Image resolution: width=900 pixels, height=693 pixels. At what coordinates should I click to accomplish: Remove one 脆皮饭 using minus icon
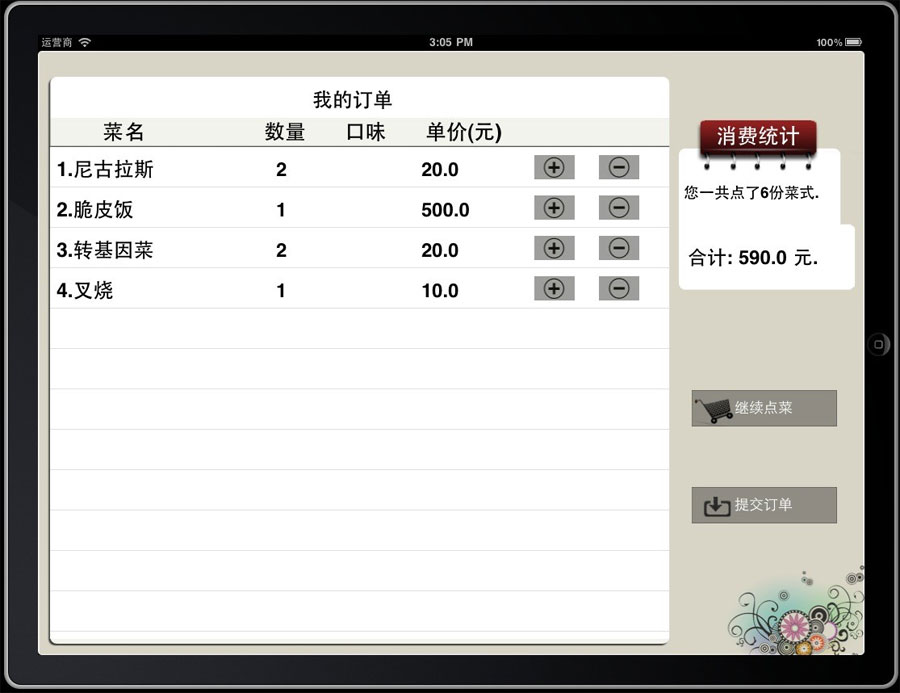(x=618, y=208)
